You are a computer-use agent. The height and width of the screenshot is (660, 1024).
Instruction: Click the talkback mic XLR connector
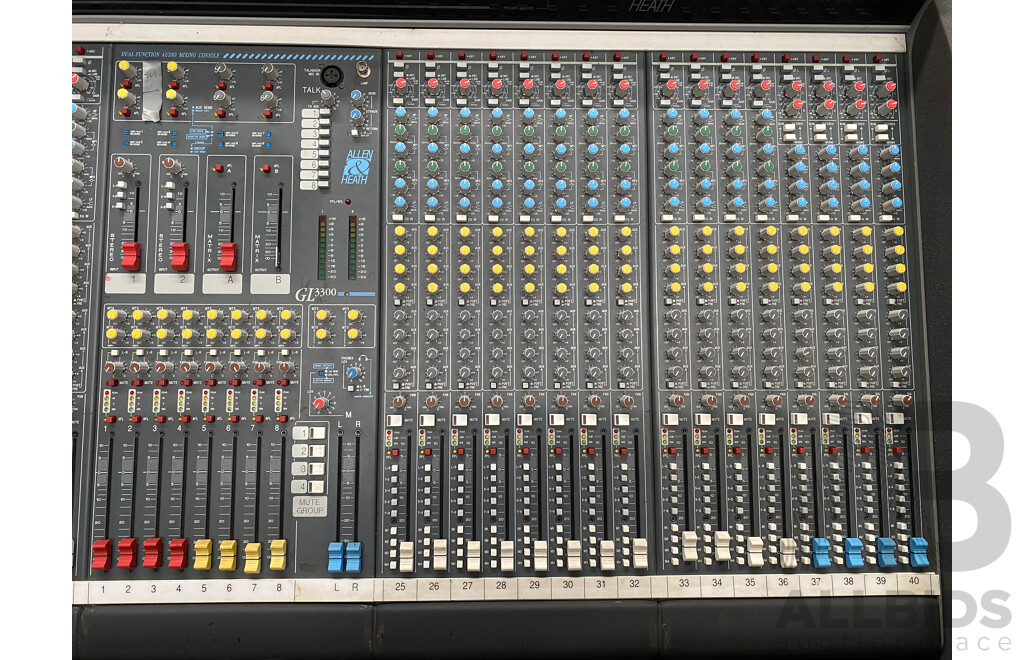pos(332,74)
